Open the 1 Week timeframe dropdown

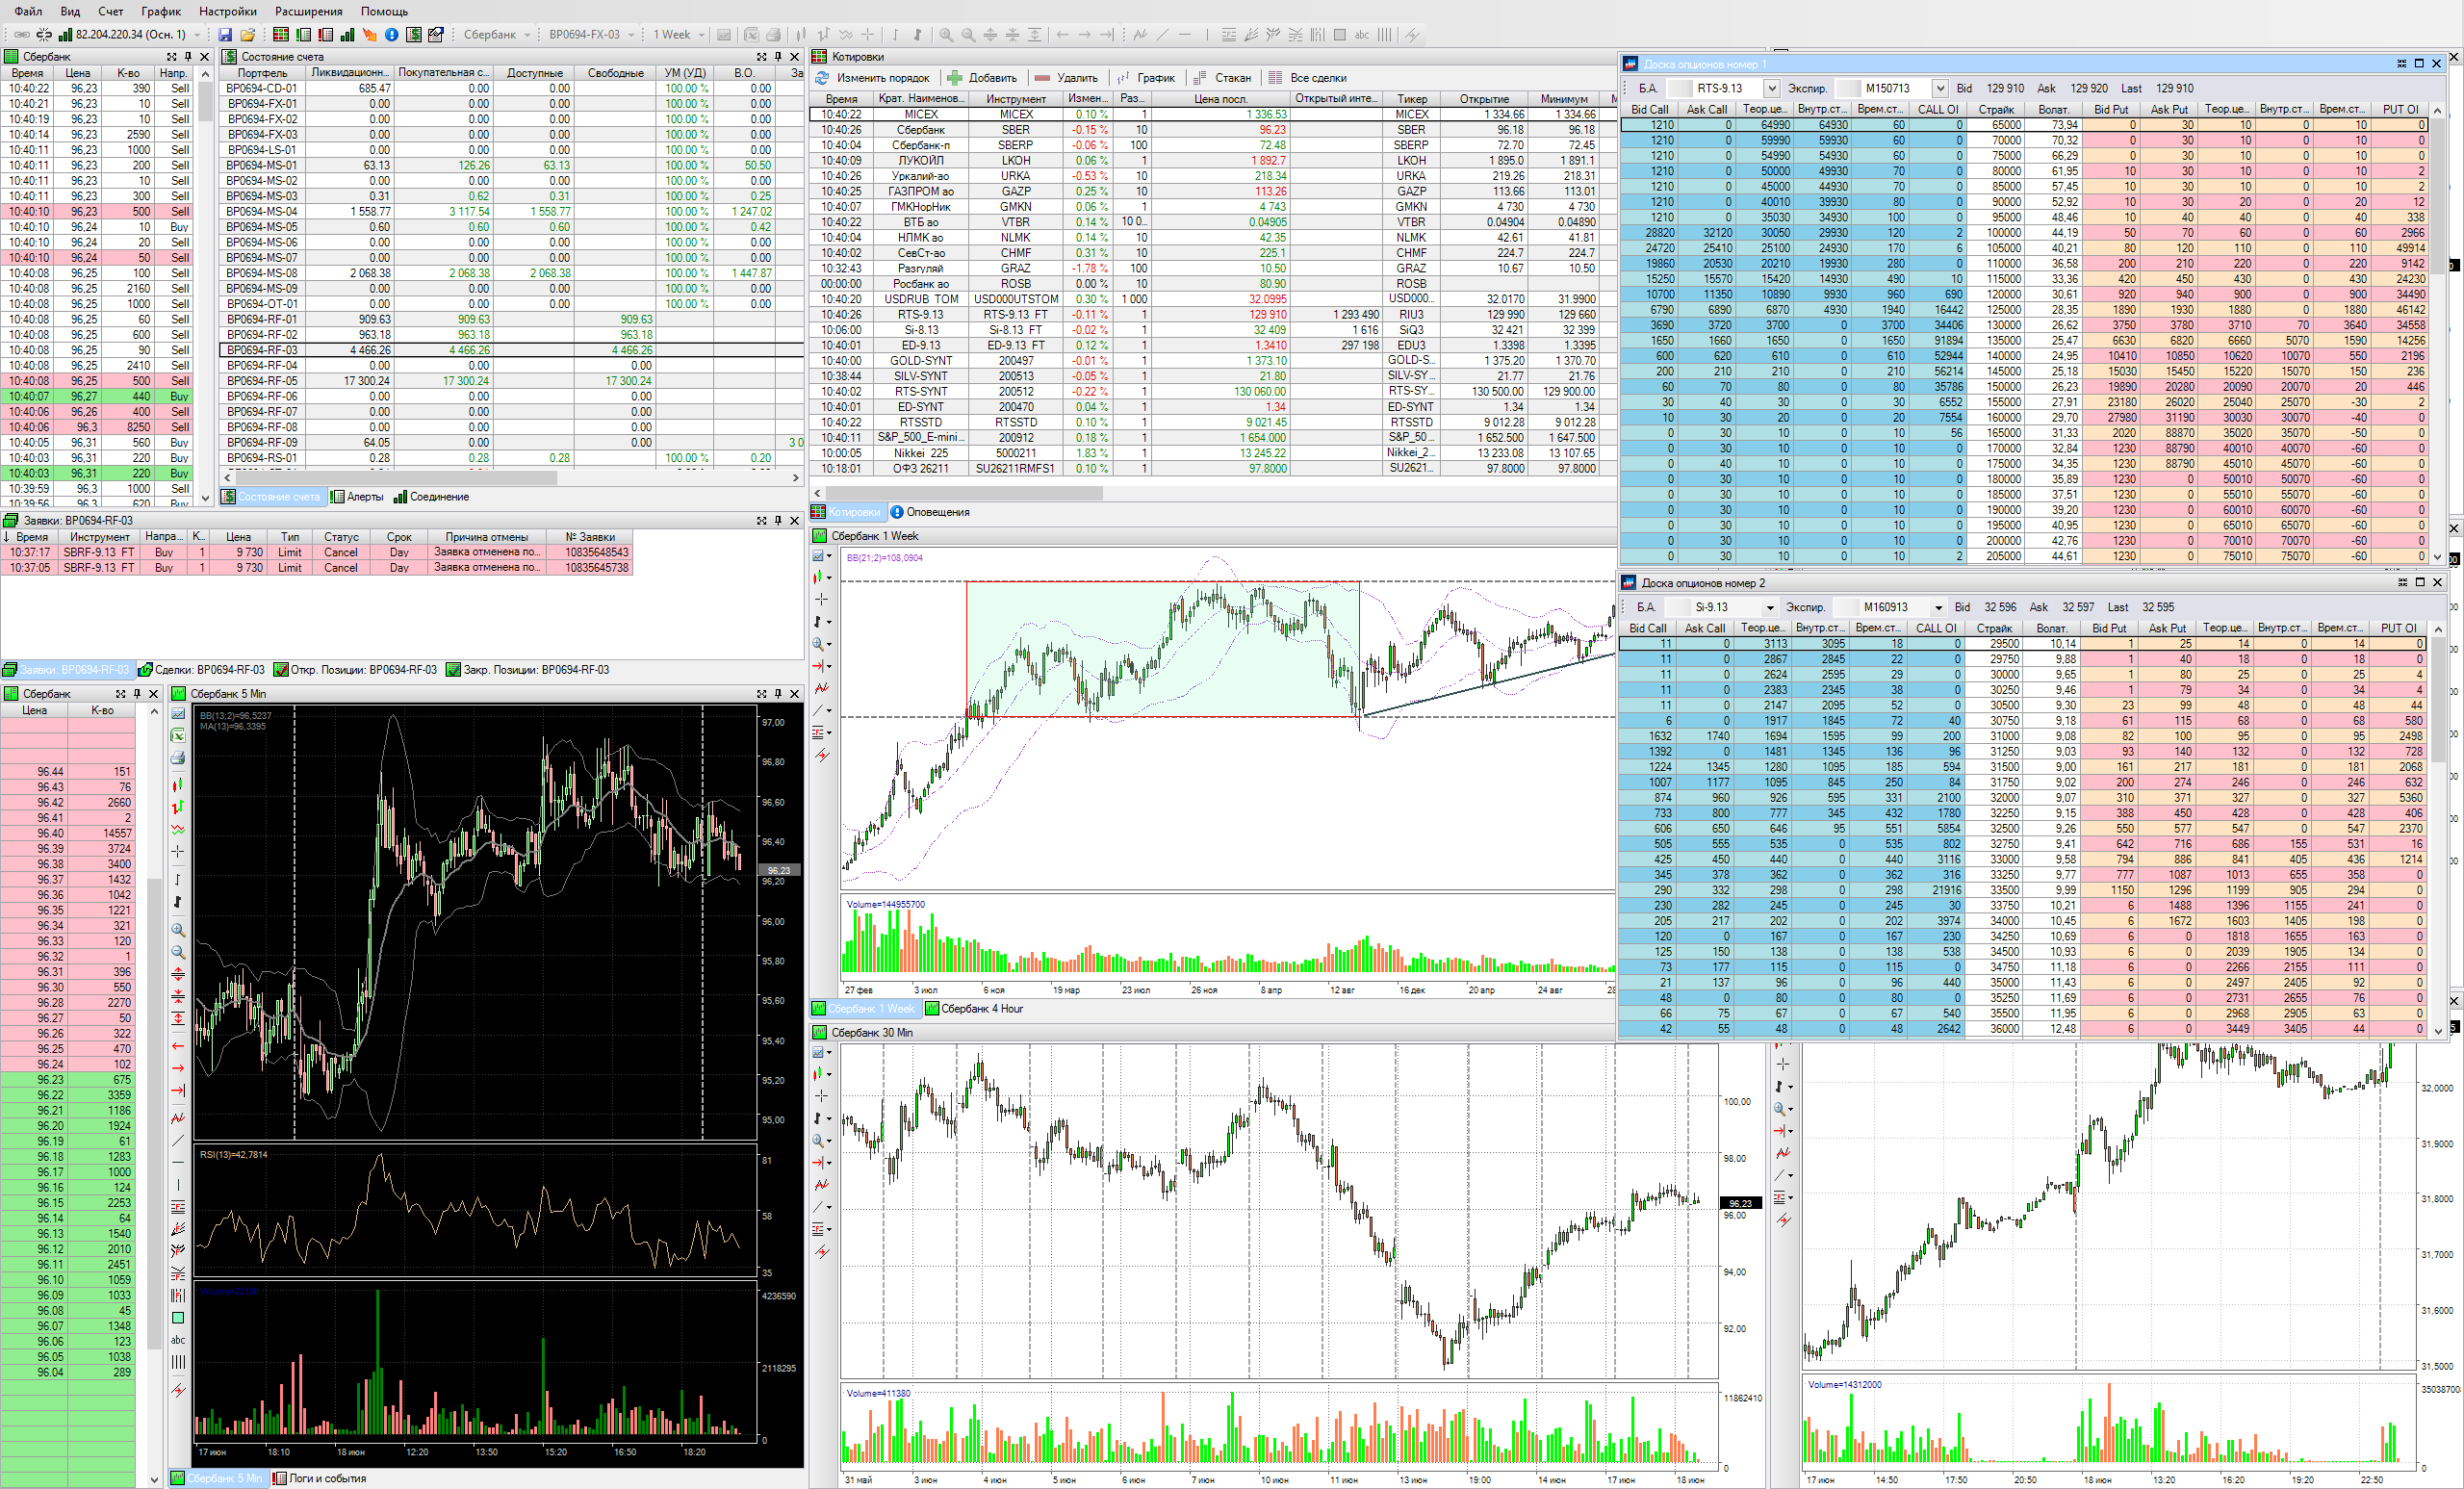pyautogui.click(x=701, y=35)
